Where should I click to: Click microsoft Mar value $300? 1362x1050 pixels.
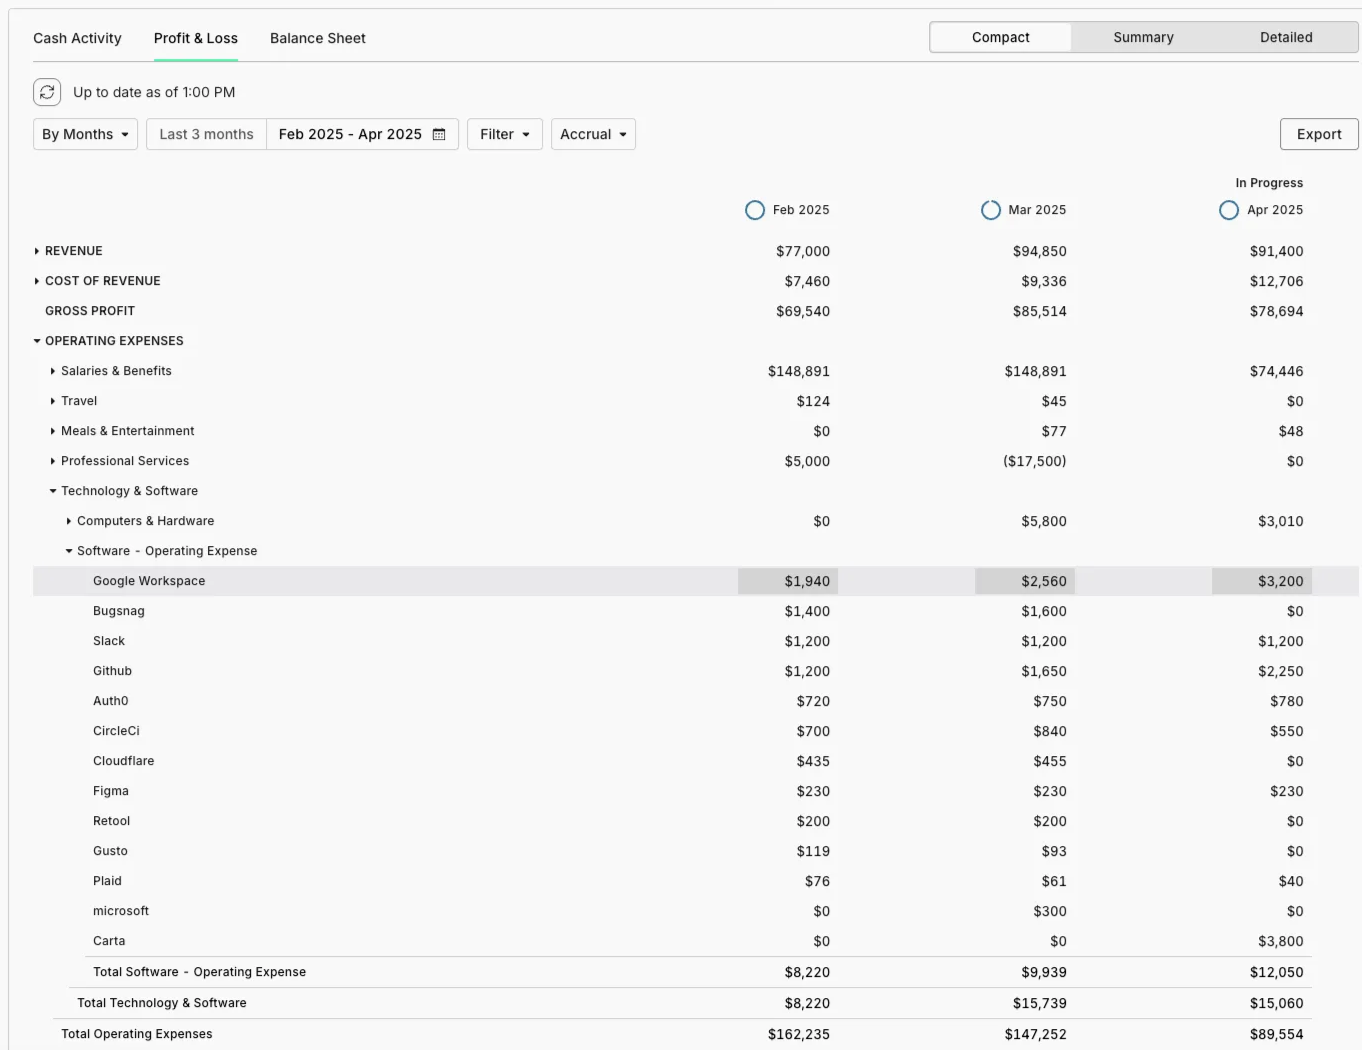[1050, 911]
